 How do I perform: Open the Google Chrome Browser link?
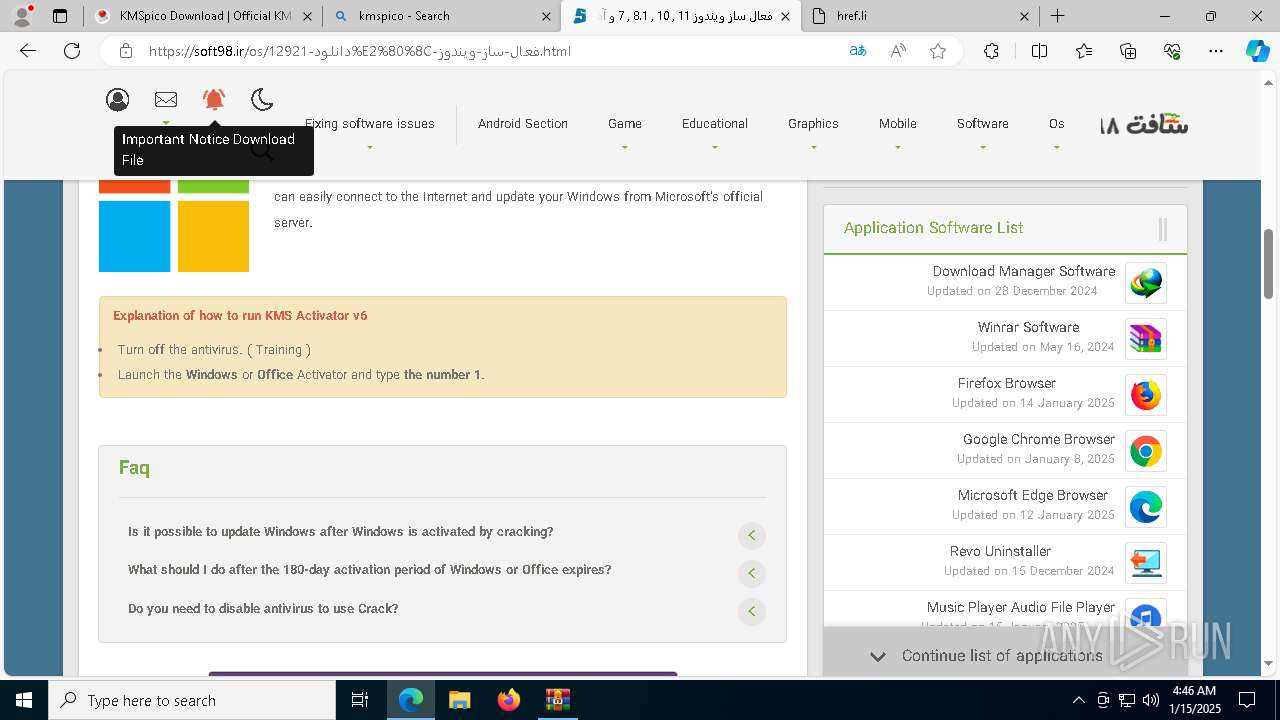pyautogui.click(x=1039, y=439)
